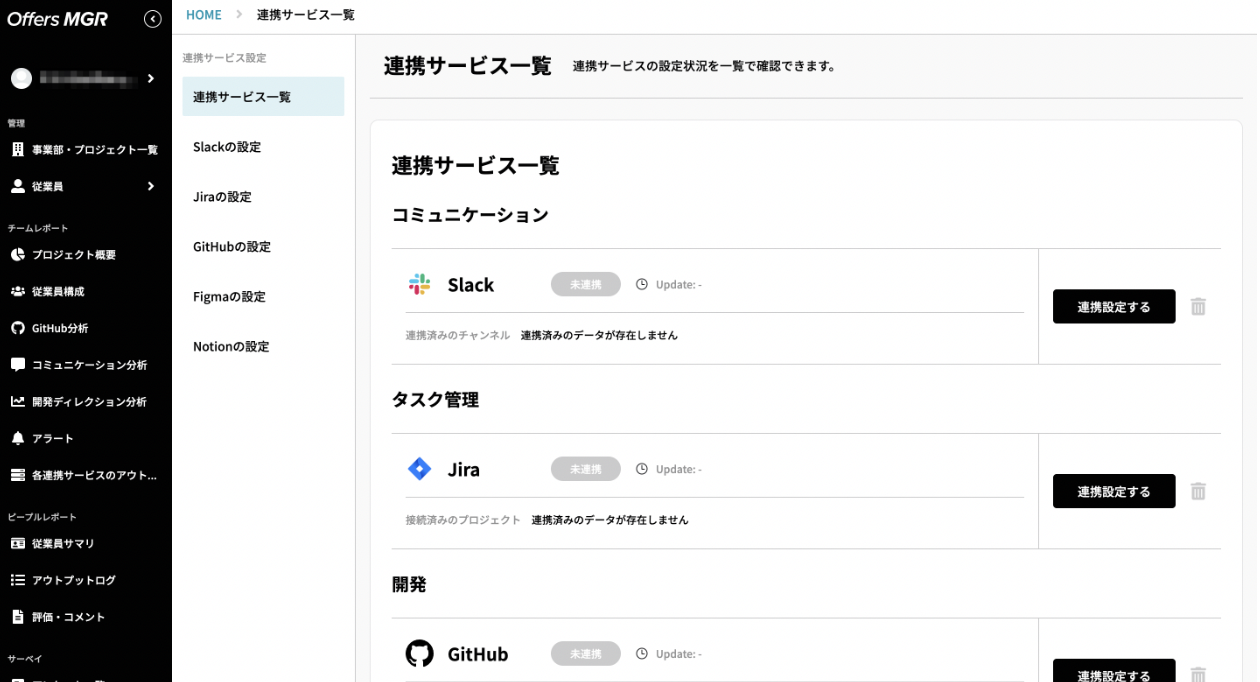Click the Jira logo icon

[x=420, y=469]
